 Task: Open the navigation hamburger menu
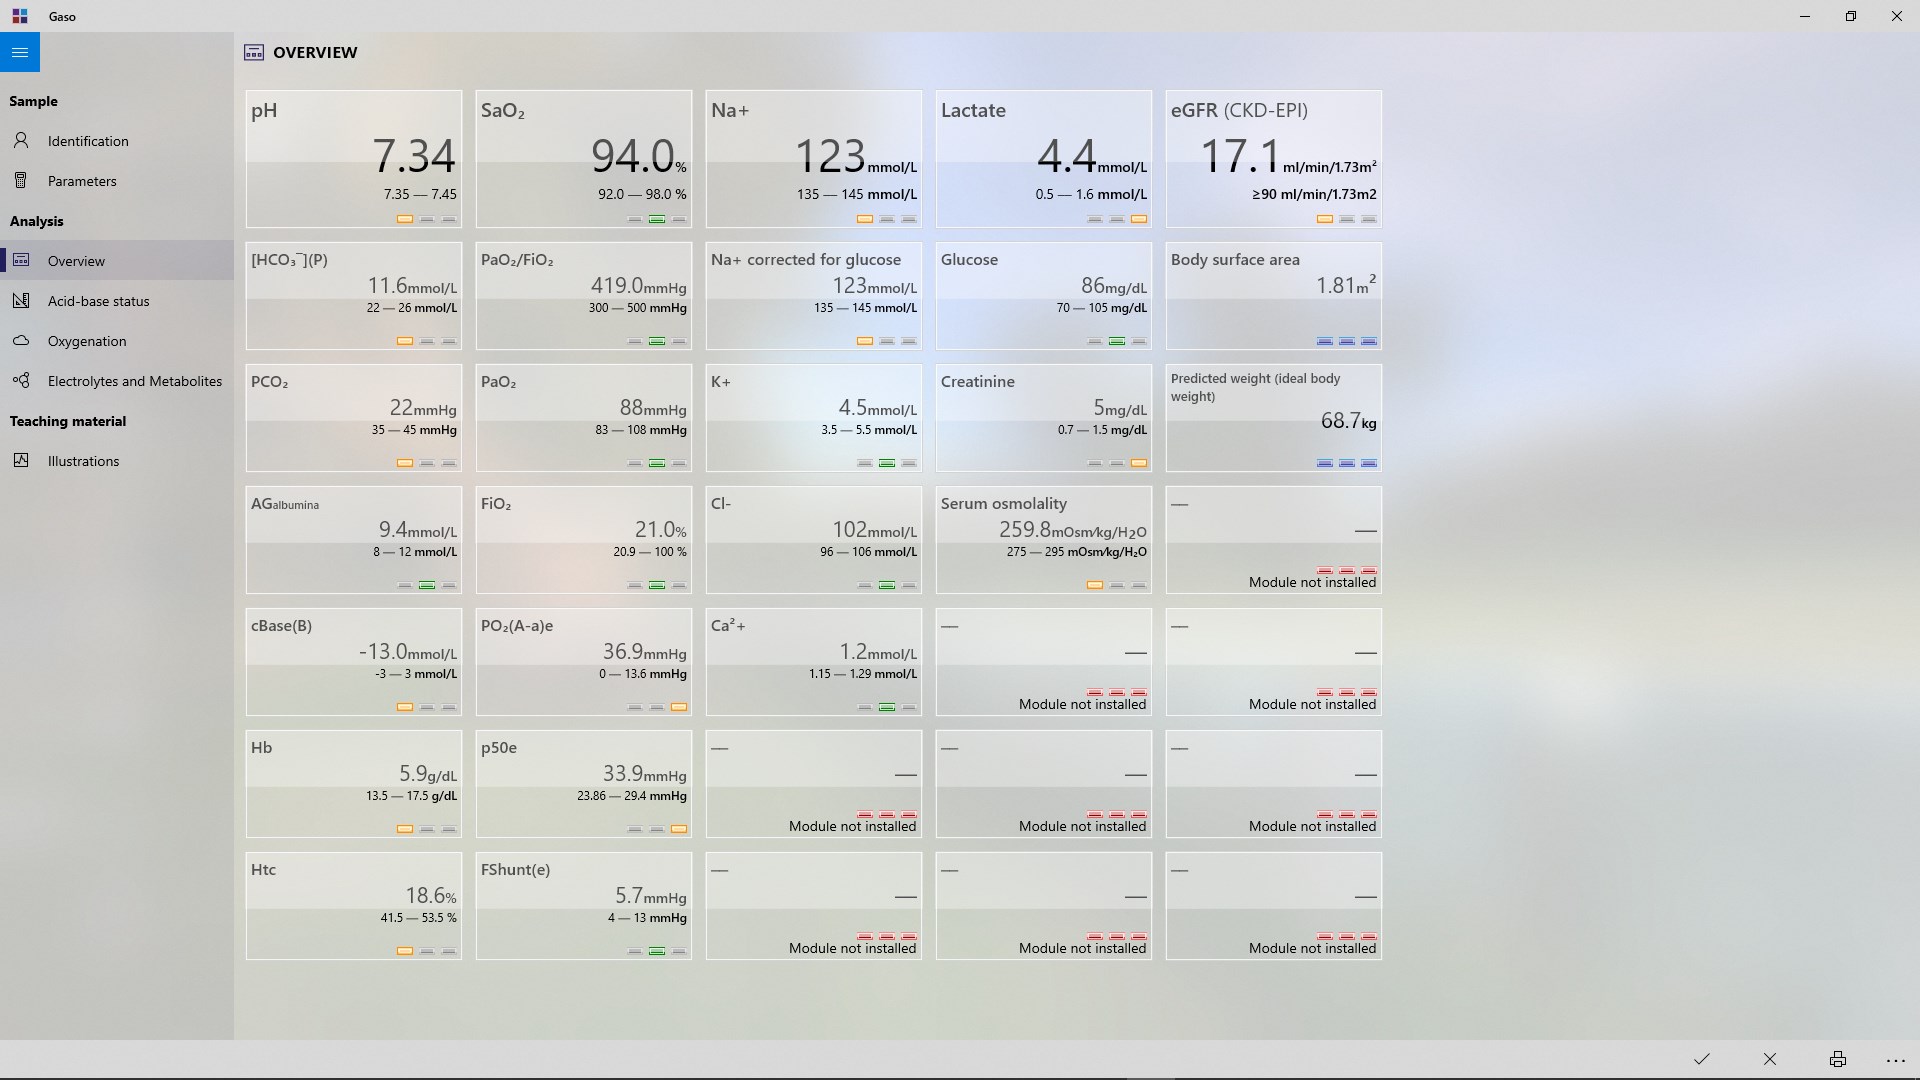click(x=20, y=52)
